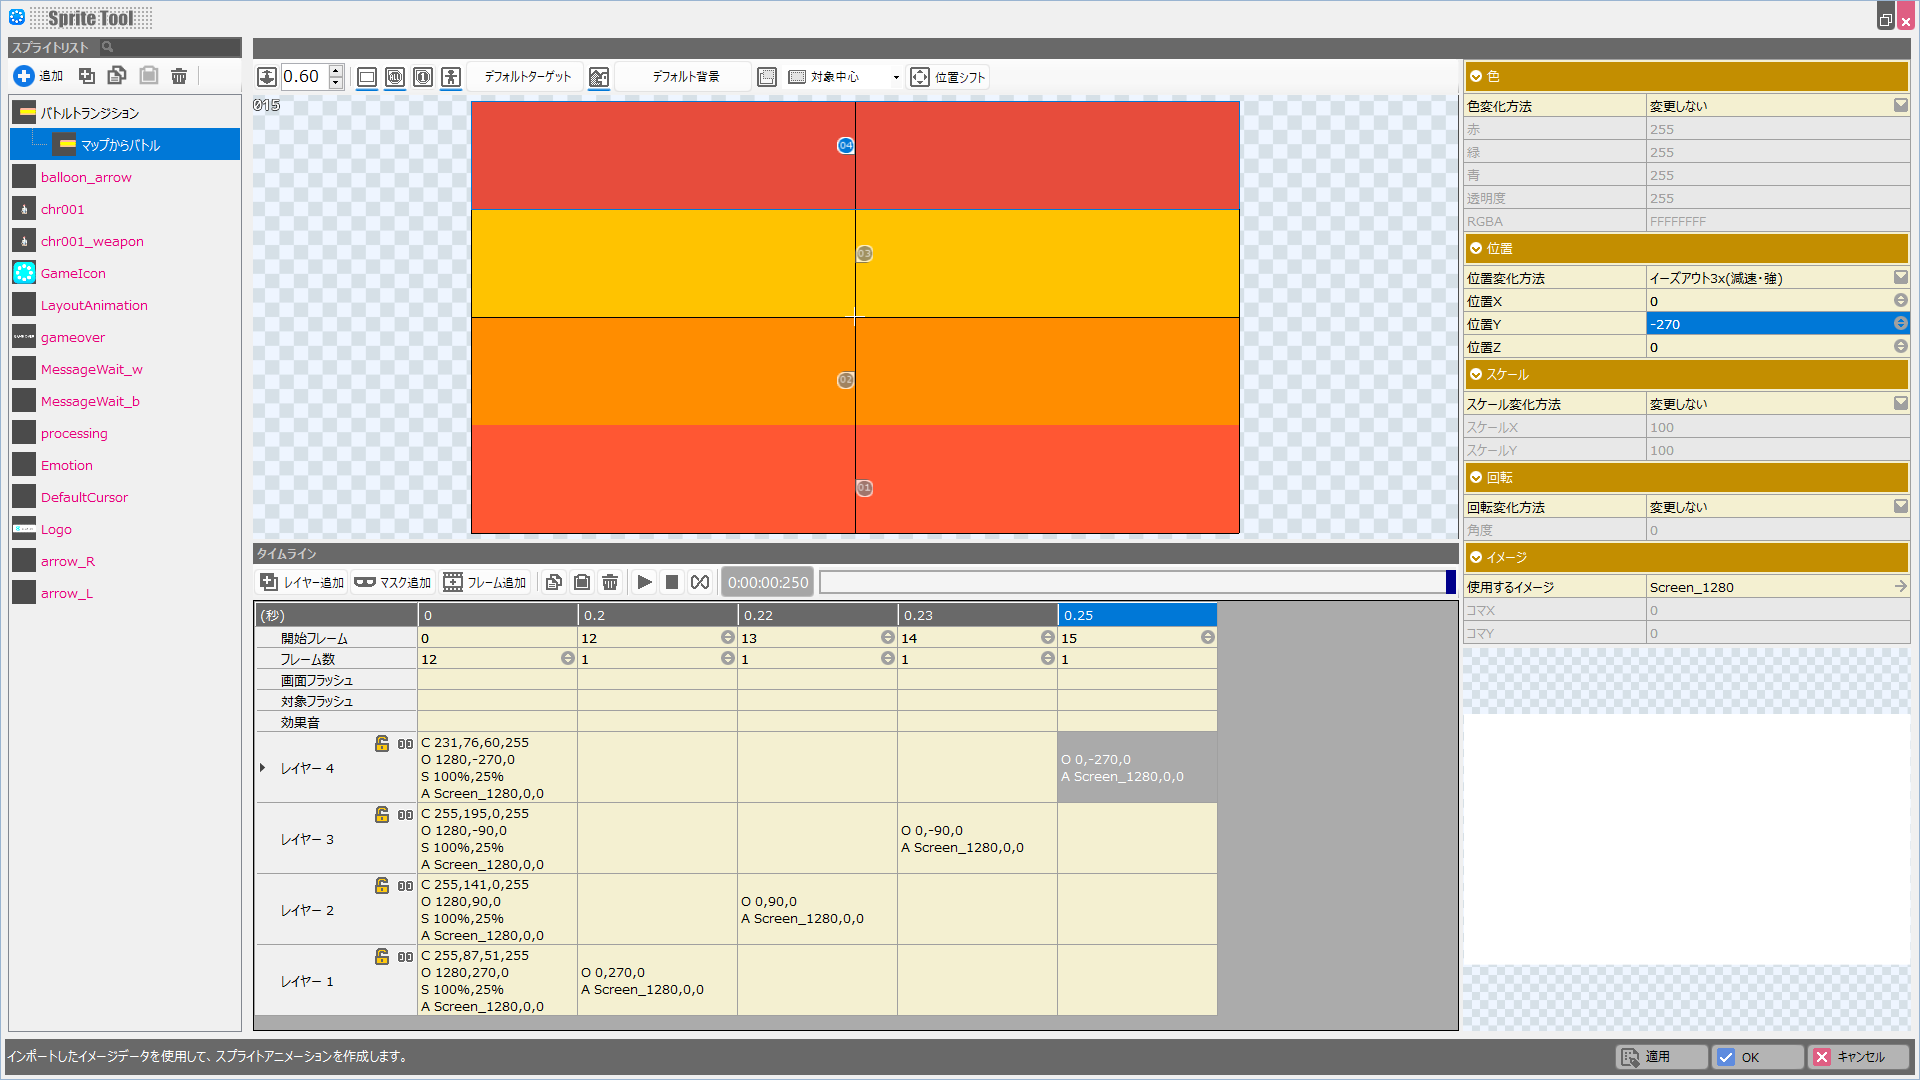The image size is (1920, 1080).
Task: Select the balloon_arrow sprite
Action: click(x=86, y=177)
